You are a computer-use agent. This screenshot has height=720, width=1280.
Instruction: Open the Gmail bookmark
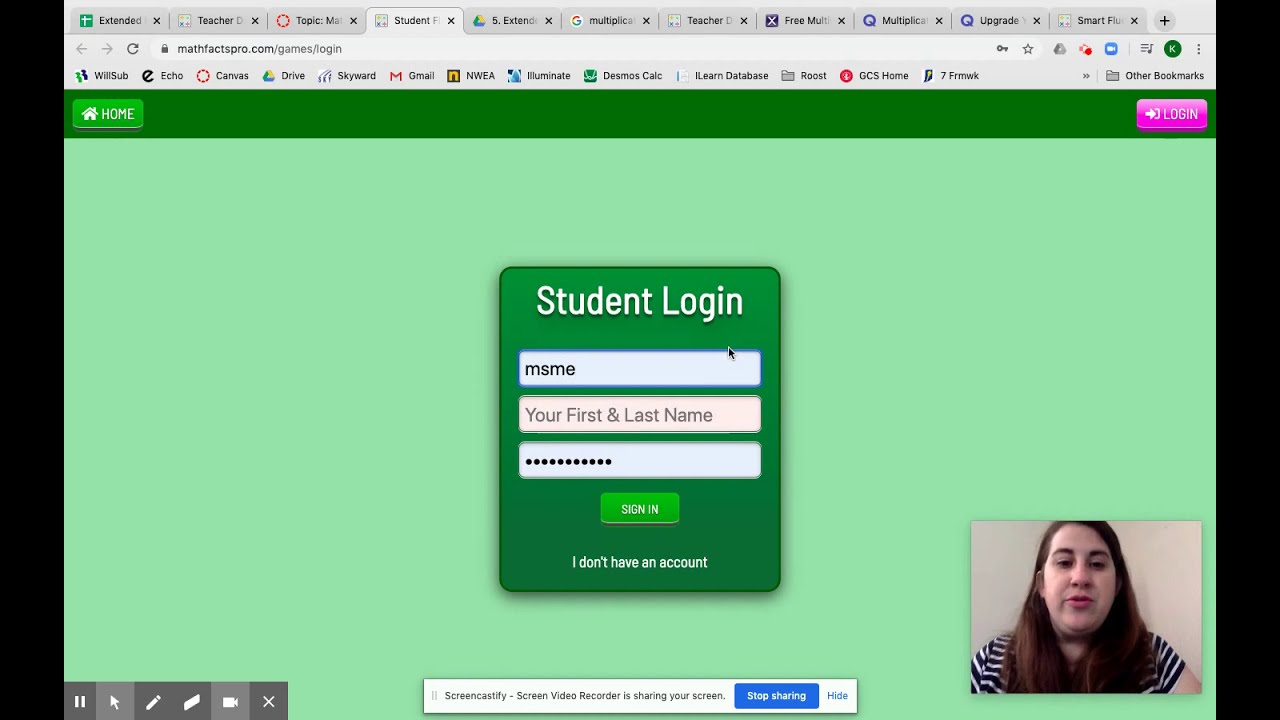[x=412, y=76]
